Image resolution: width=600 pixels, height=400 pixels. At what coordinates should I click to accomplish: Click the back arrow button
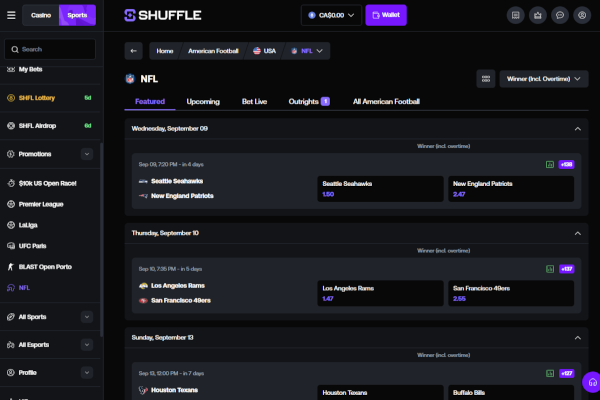click(134, 51)
